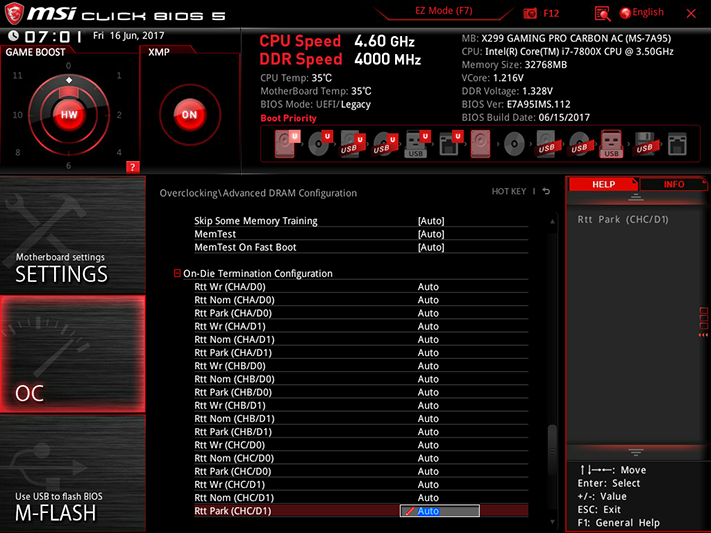Screen dimensions: 711x533
Task: Collapse On-Die Termination Configuration section
Action: tap(177, 273)
